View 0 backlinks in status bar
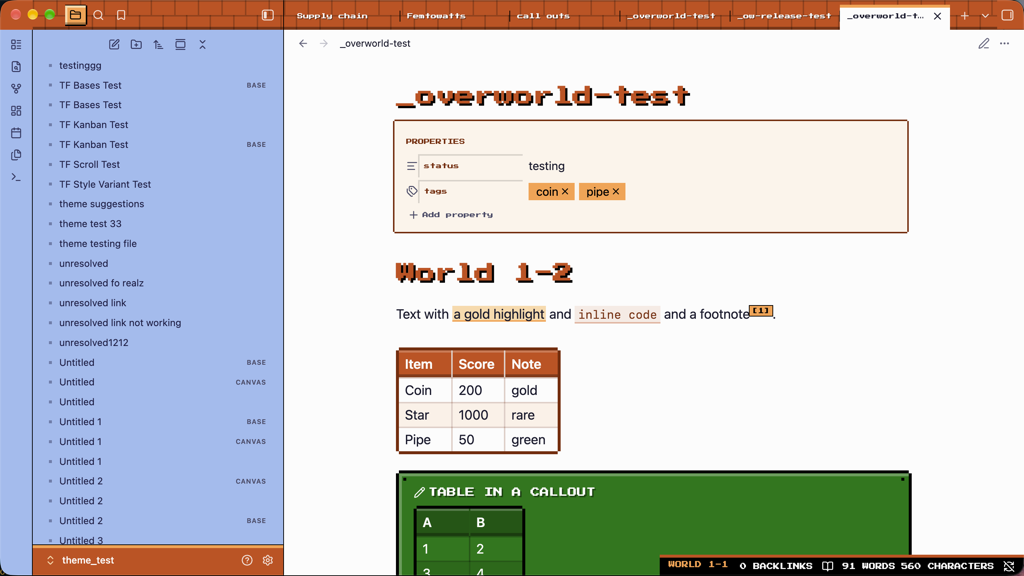Screen dimensions: 1024x576 coord(776,566)
